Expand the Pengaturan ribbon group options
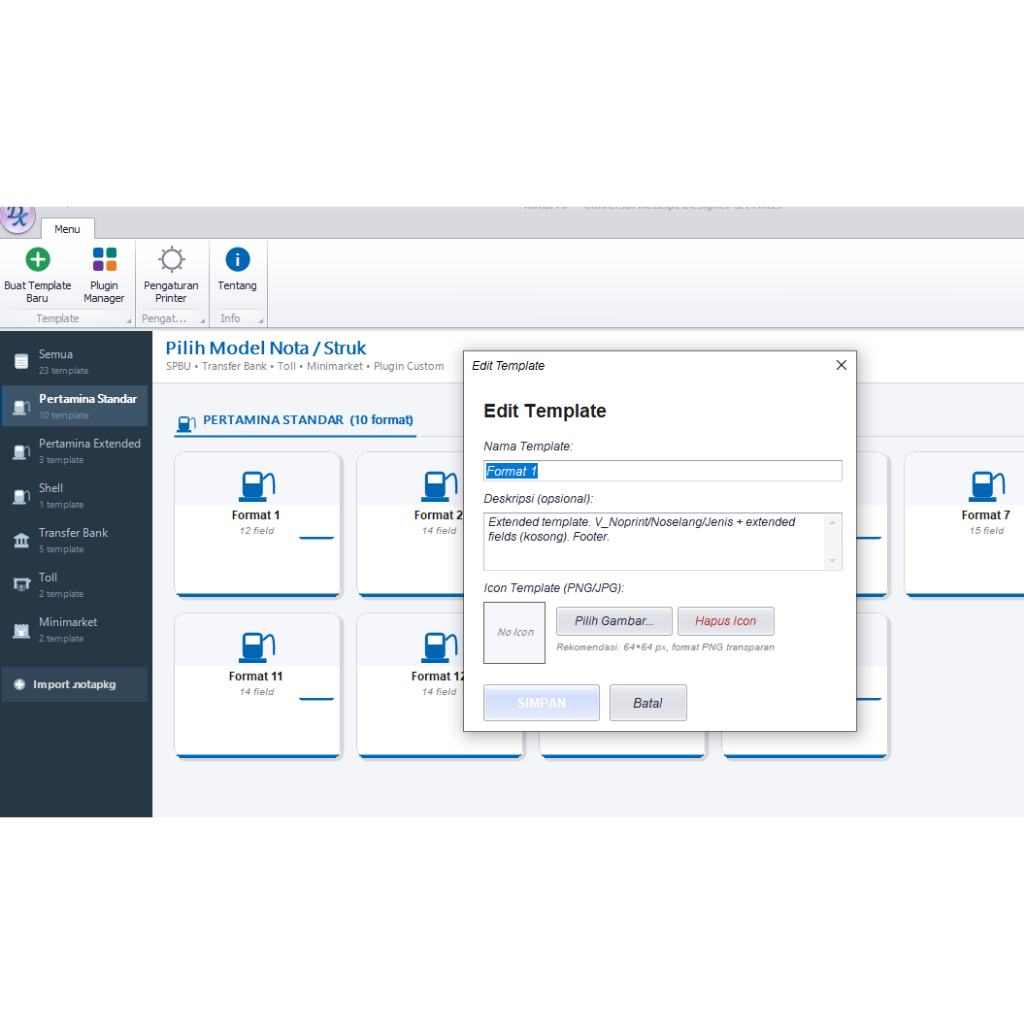This screenshot has height=1024, width=1024. (200, 319)
